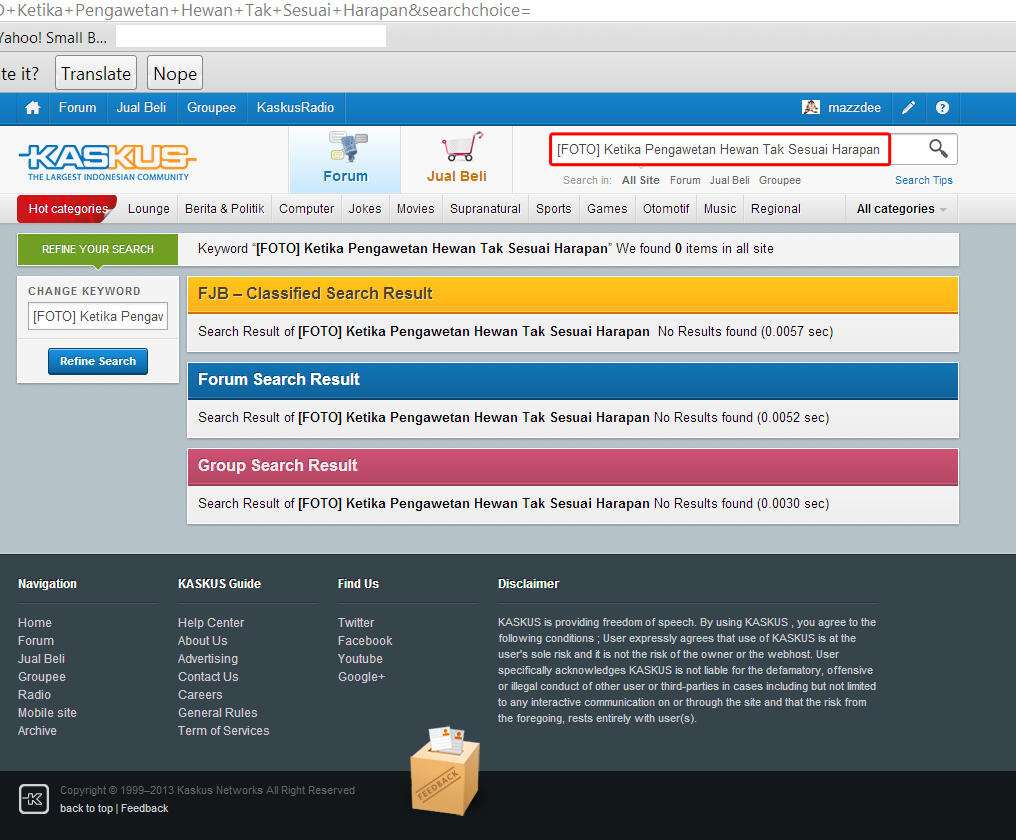Image resolution: width=1016 pixels, height=840 pixels.
Task: Click the Kaskus footer logo icon
Action: [x=34, y=799]
